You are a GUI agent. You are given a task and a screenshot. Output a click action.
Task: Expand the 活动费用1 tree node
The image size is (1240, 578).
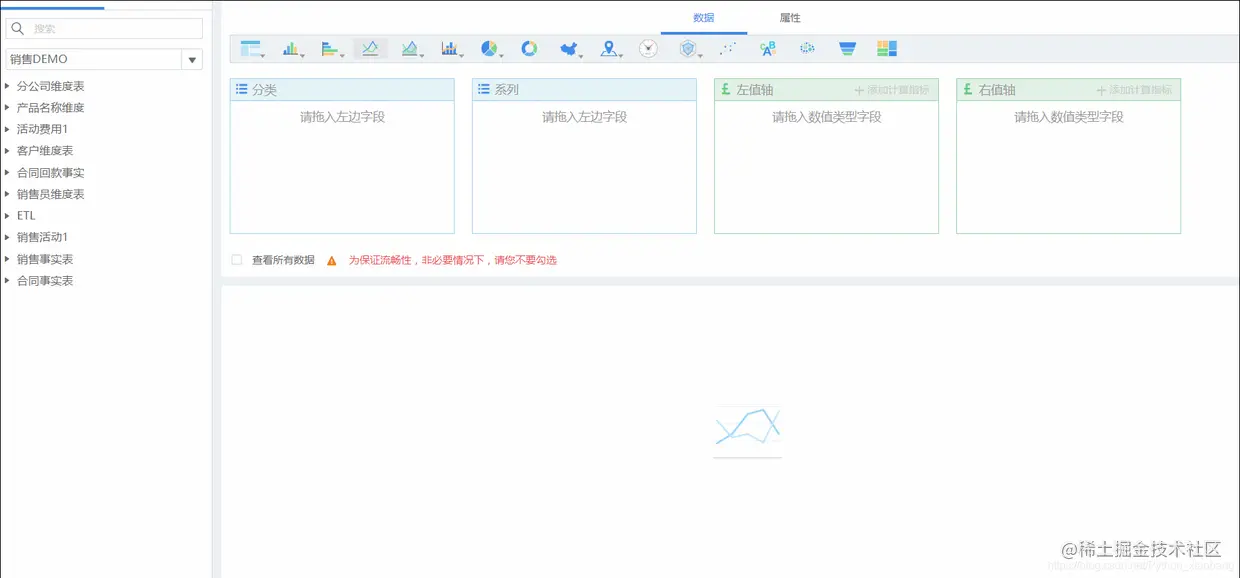[x=7, y=129]
